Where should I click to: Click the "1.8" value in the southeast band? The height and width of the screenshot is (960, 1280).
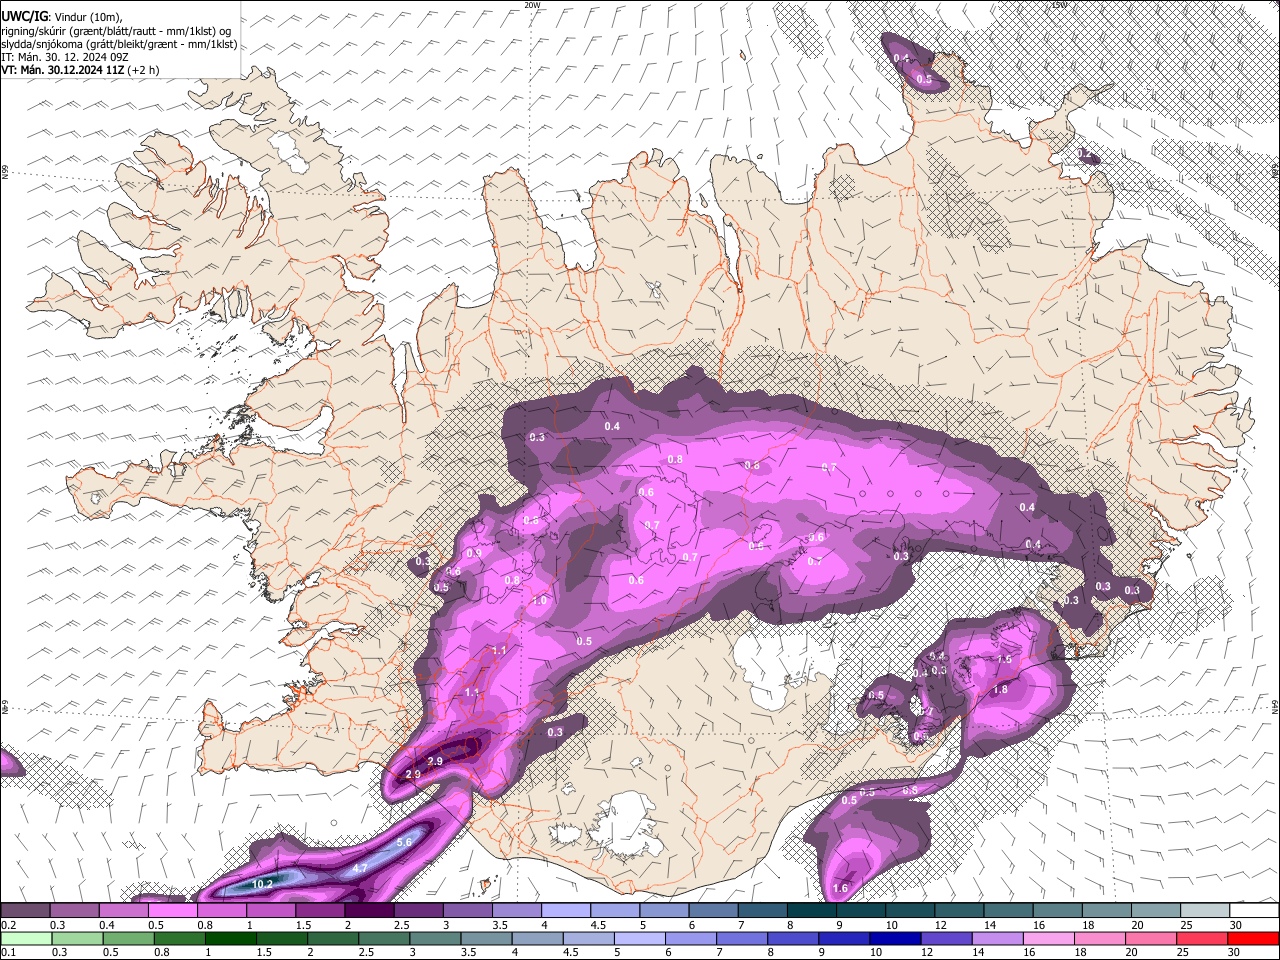pos(999,690)
